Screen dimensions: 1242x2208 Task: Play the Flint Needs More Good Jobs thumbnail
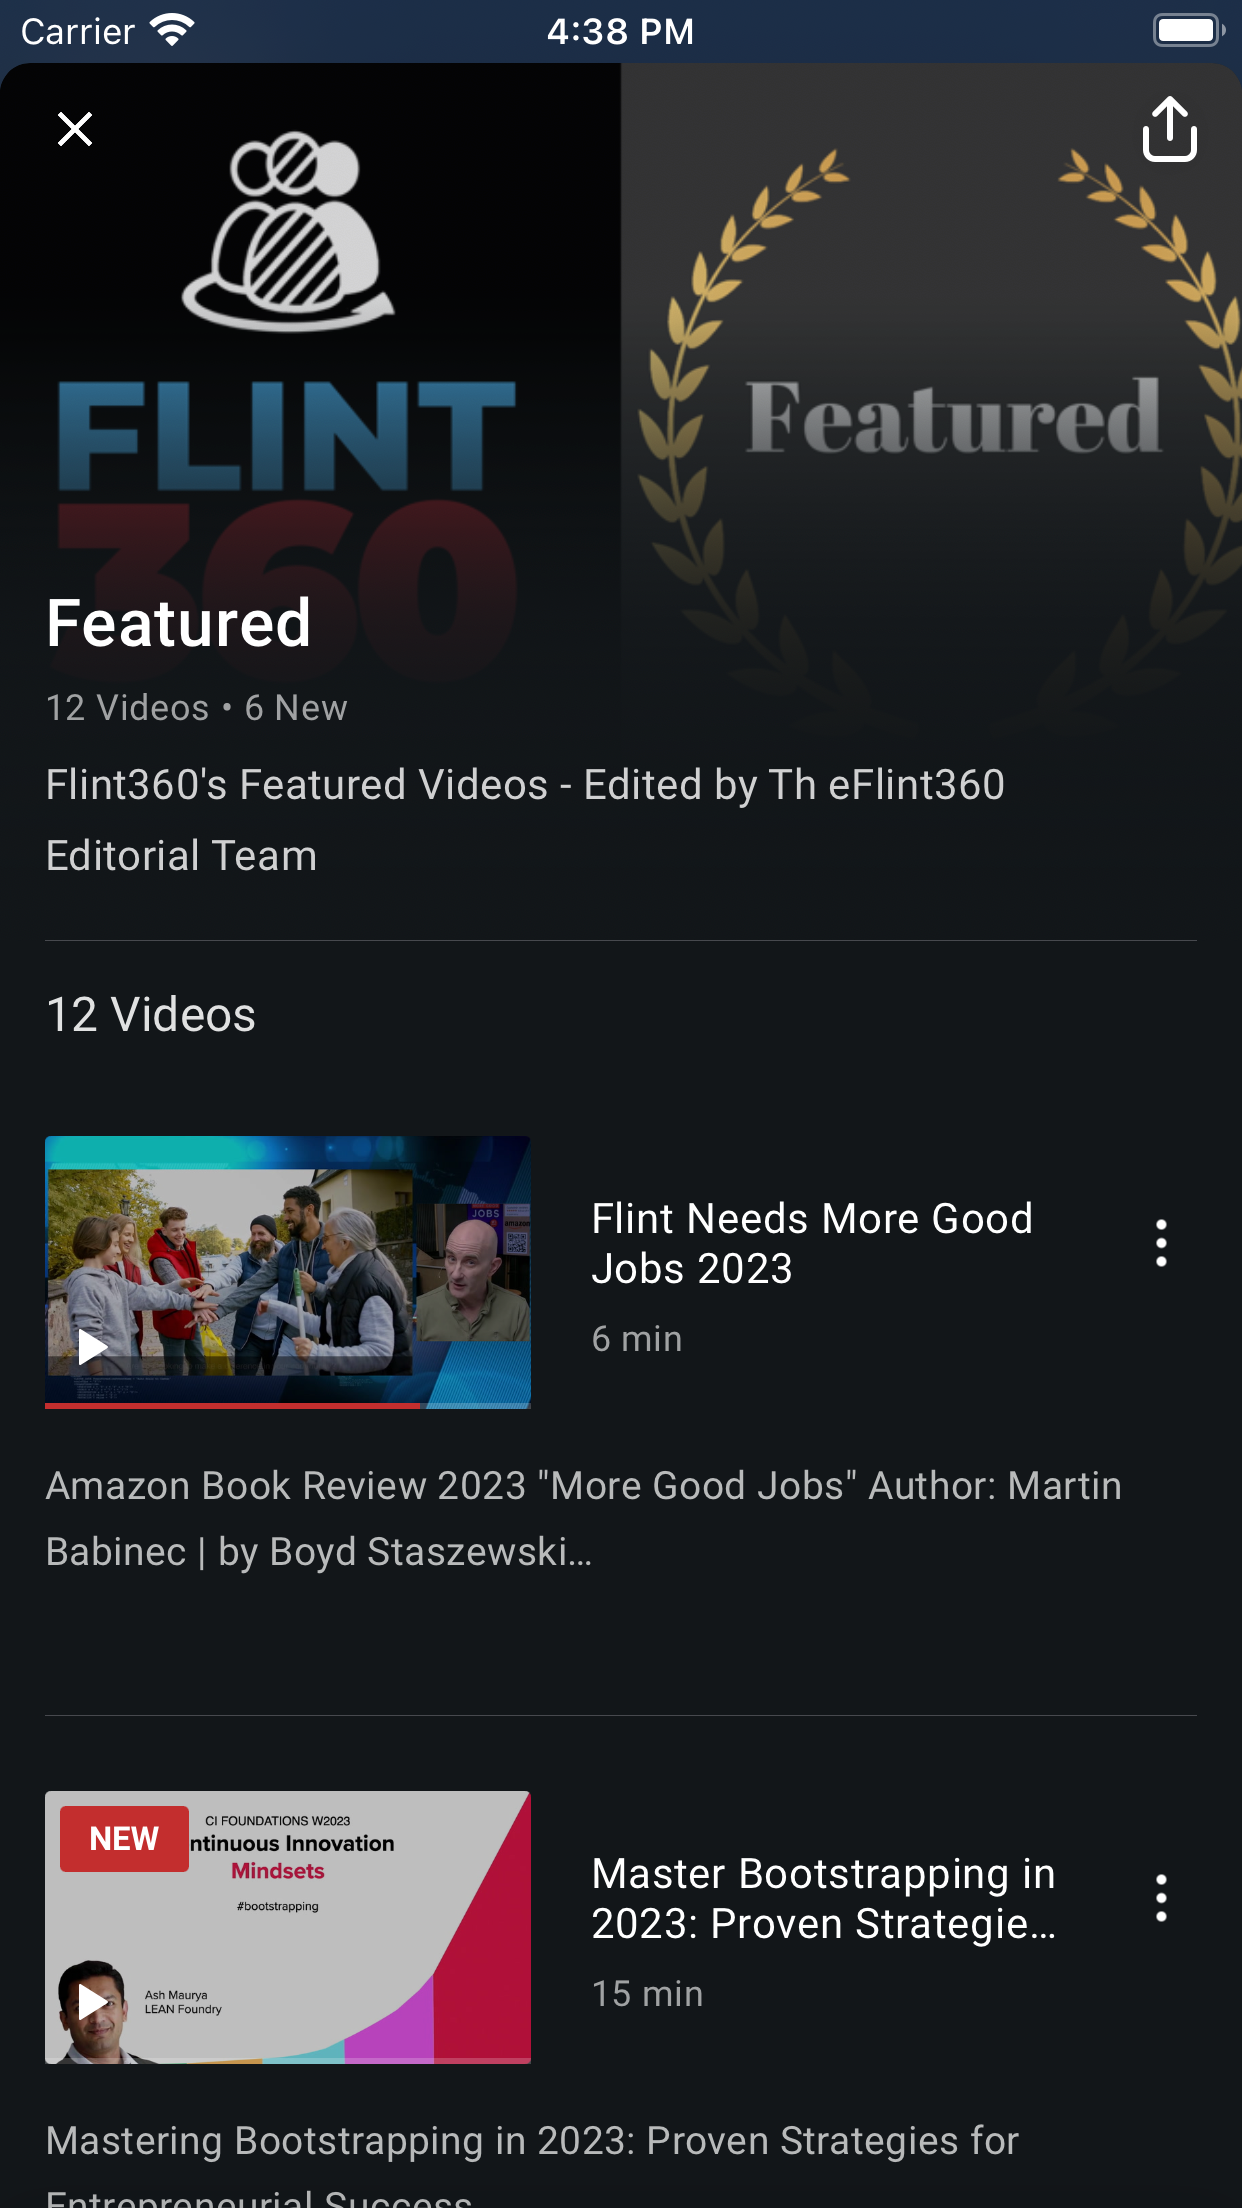(x=288, y=1272)
